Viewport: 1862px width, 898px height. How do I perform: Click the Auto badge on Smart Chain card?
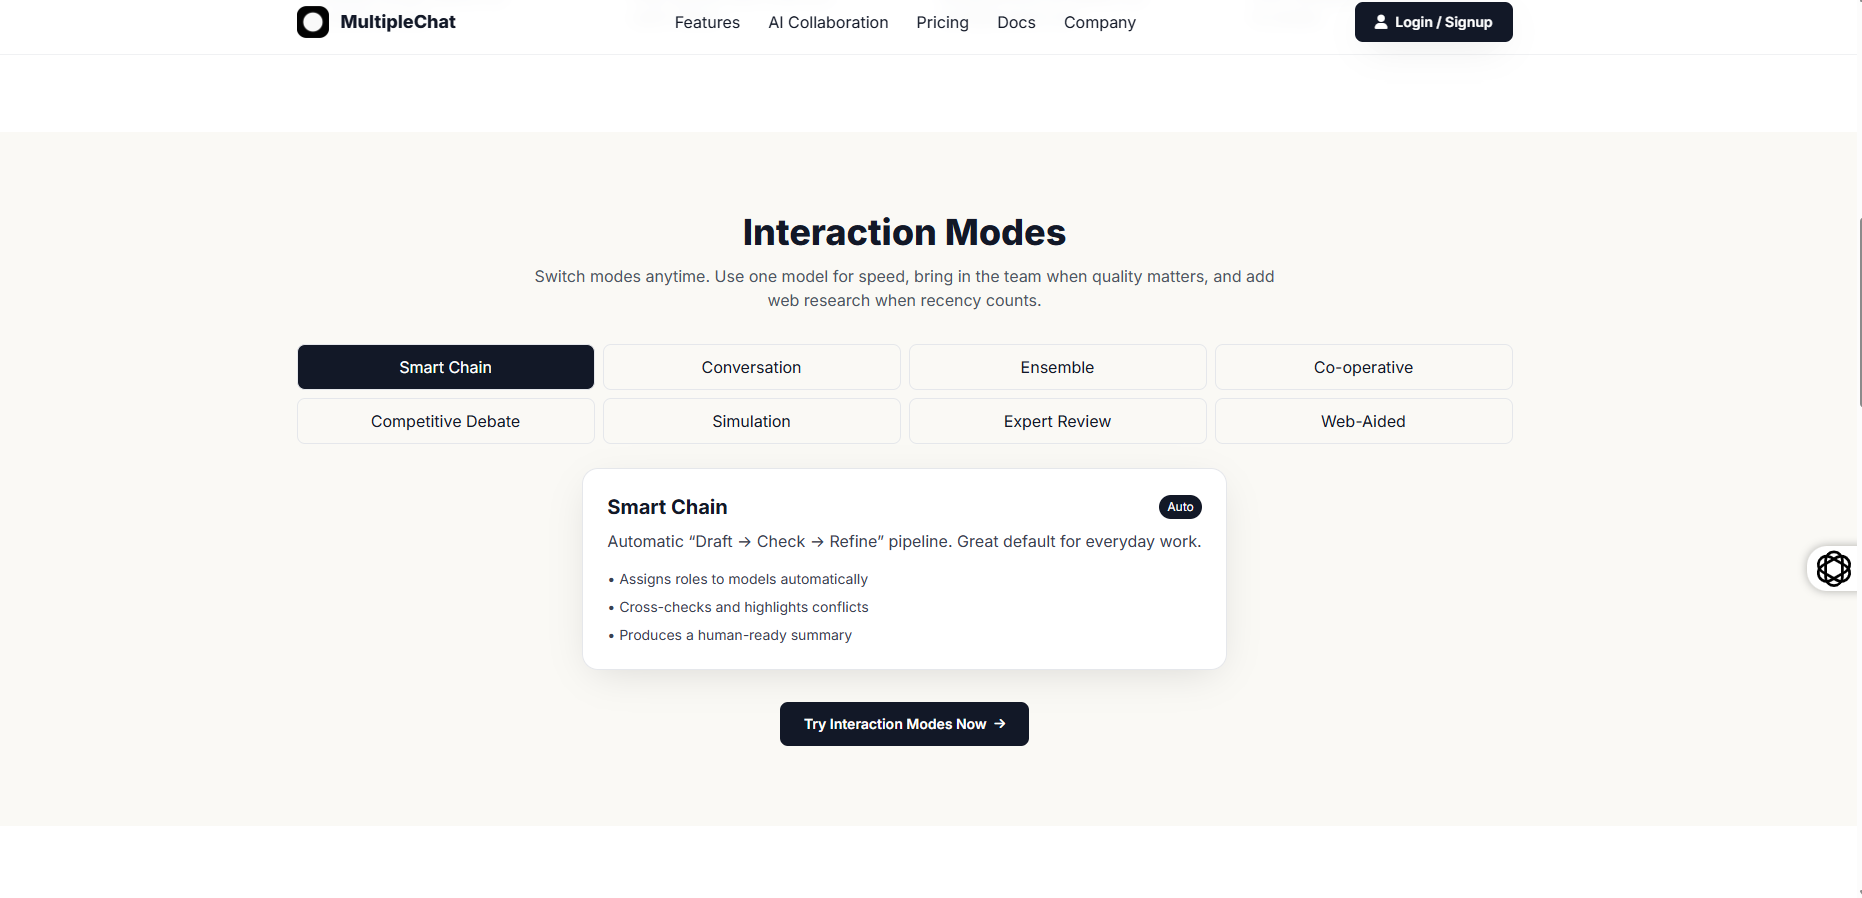[1180, 507]
